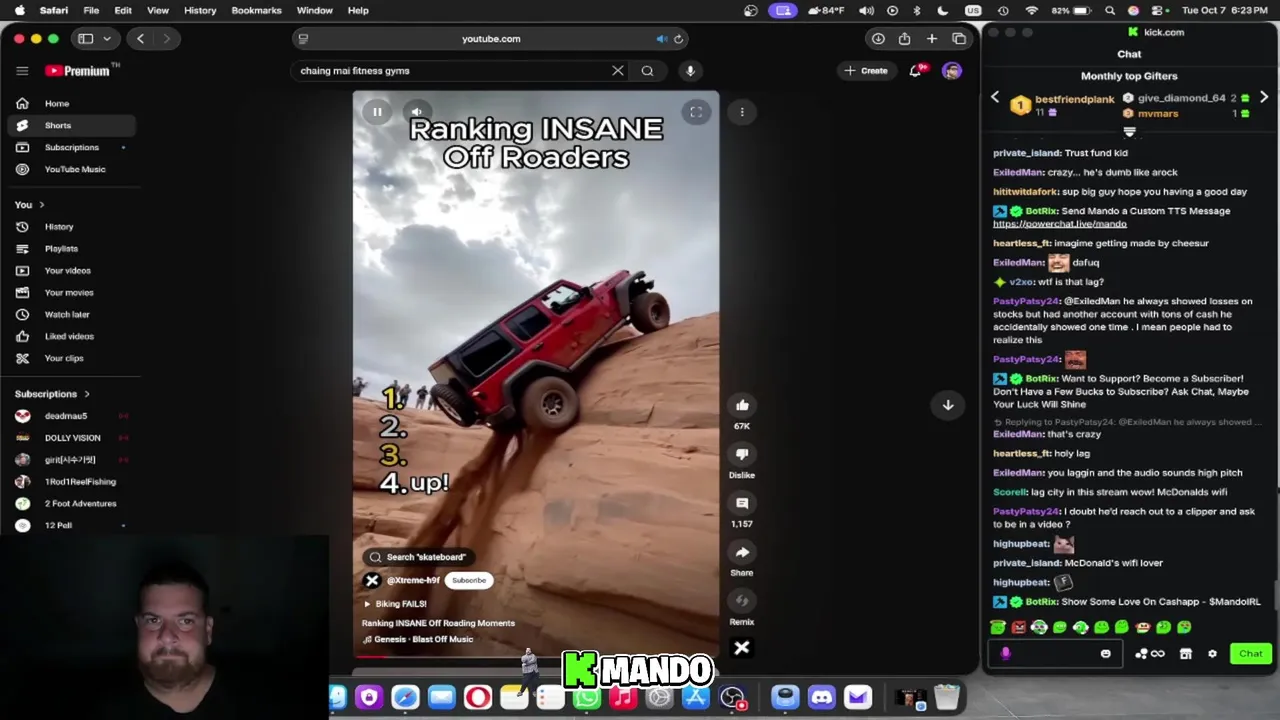The height and width of the screenshot is (720, 1280).
Task: Open DOLLY VISION channel subscription
Action: point(70,438)
